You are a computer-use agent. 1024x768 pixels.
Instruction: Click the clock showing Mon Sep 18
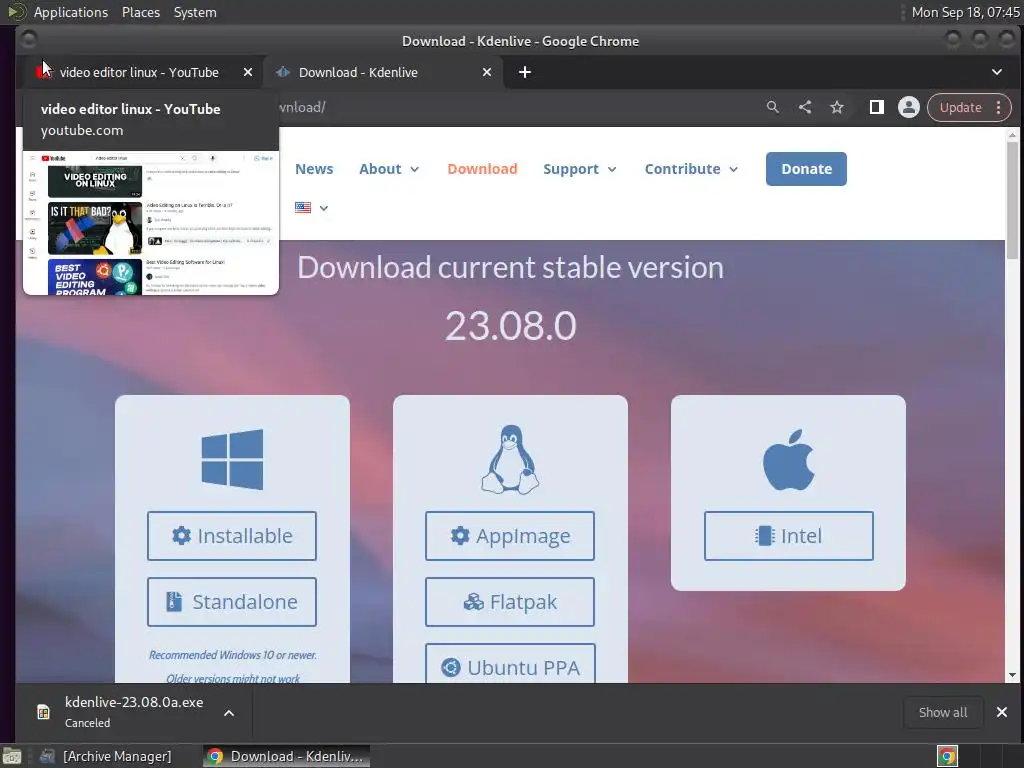click(x=965, y=12)
